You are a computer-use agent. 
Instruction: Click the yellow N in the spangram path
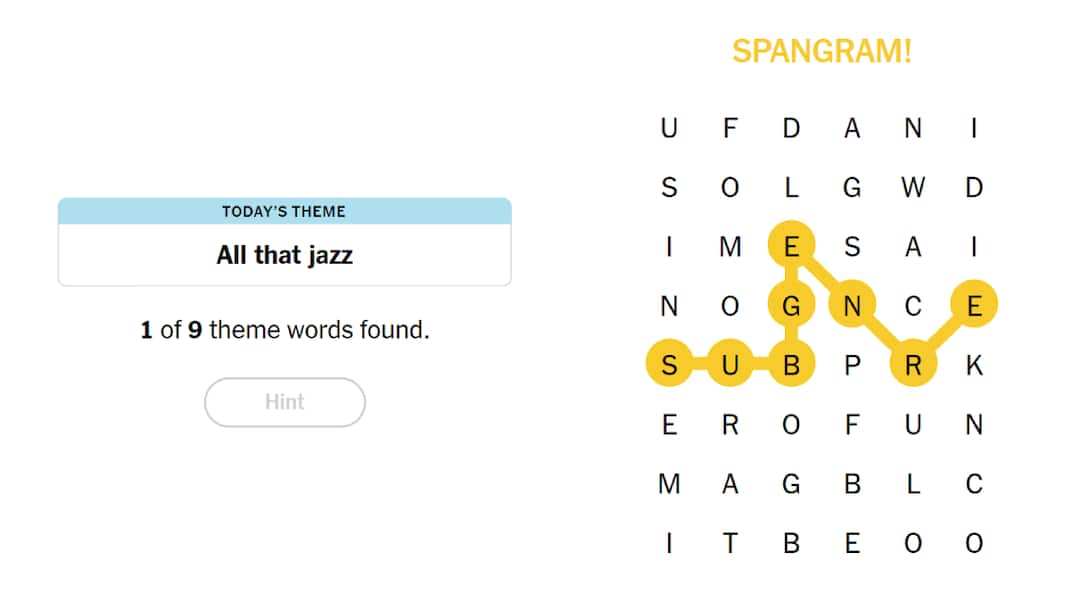(852, 306)
